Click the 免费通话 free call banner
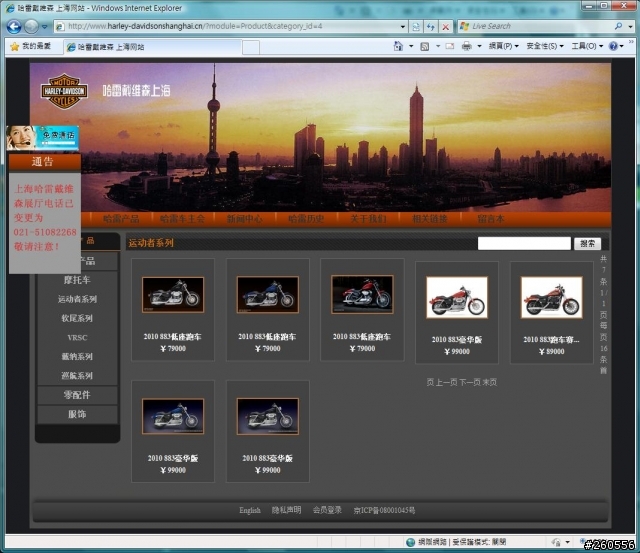 [x=42, y=138]
